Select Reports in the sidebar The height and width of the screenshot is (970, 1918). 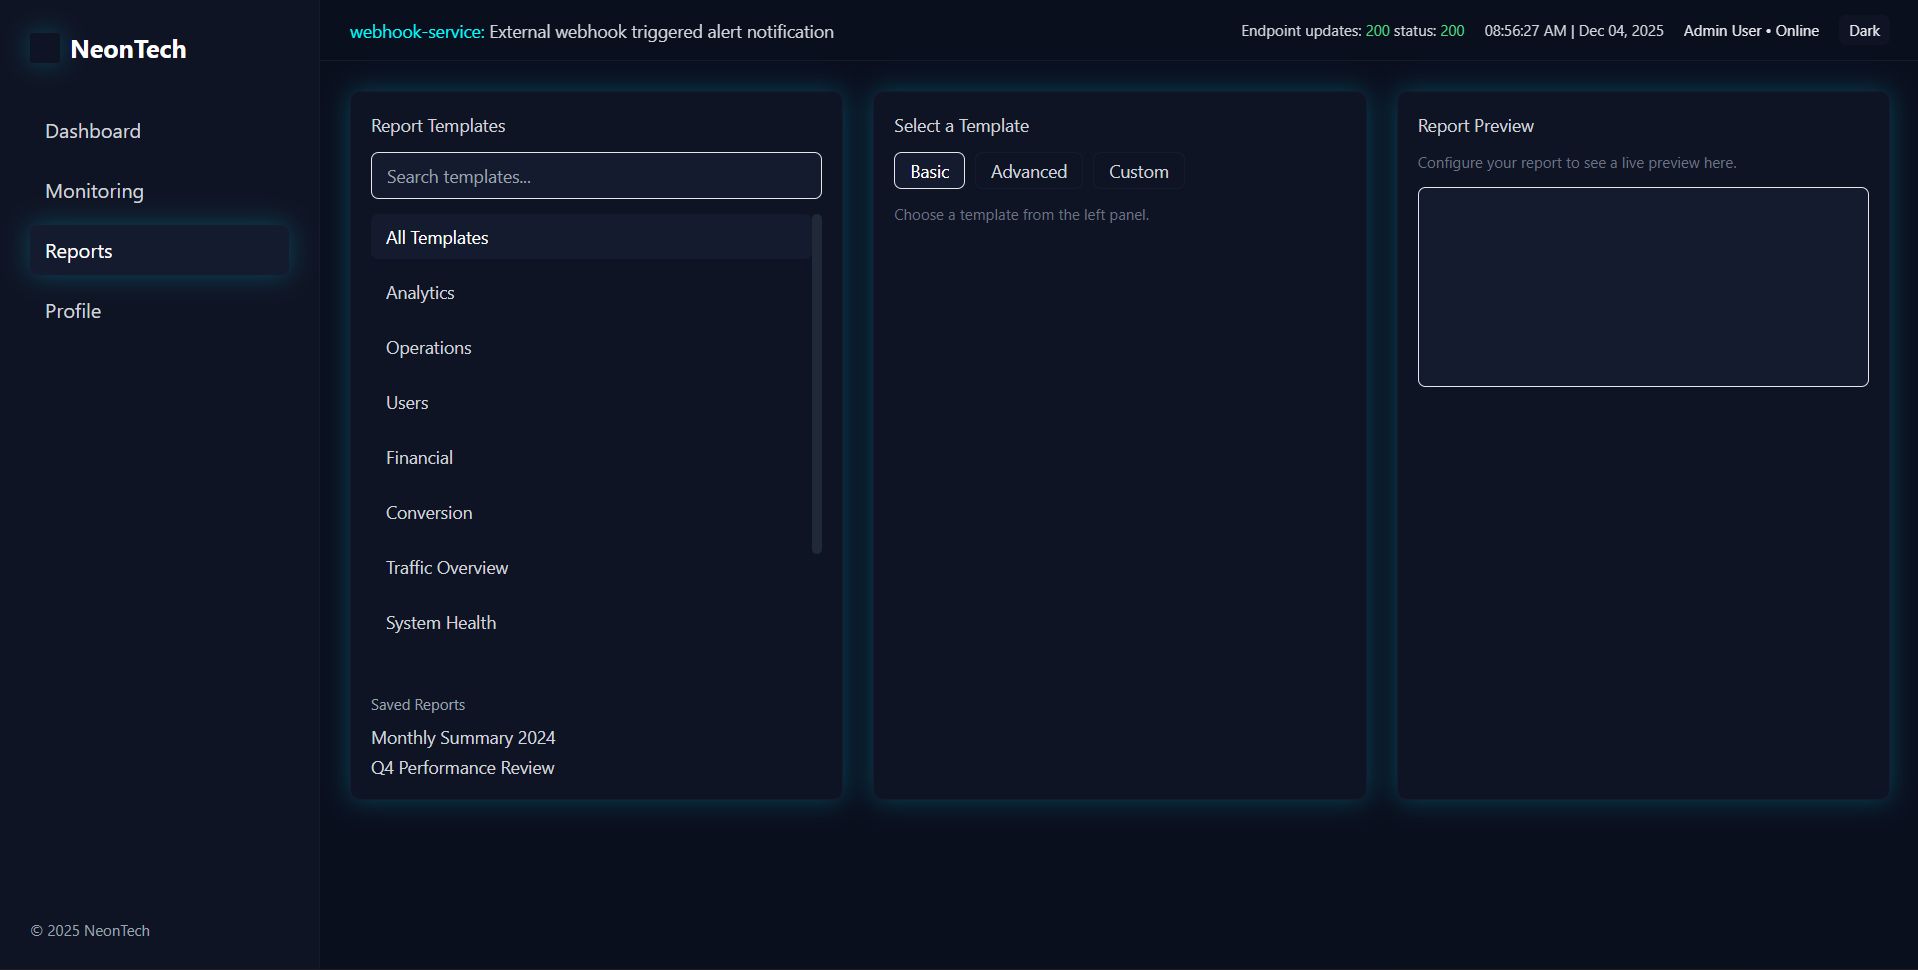[159, 251]
